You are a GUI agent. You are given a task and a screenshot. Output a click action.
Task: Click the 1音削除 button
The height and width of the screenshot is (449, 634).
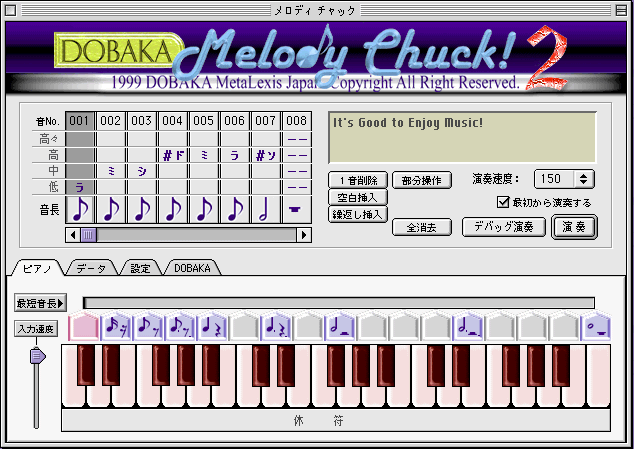point(358,180)
